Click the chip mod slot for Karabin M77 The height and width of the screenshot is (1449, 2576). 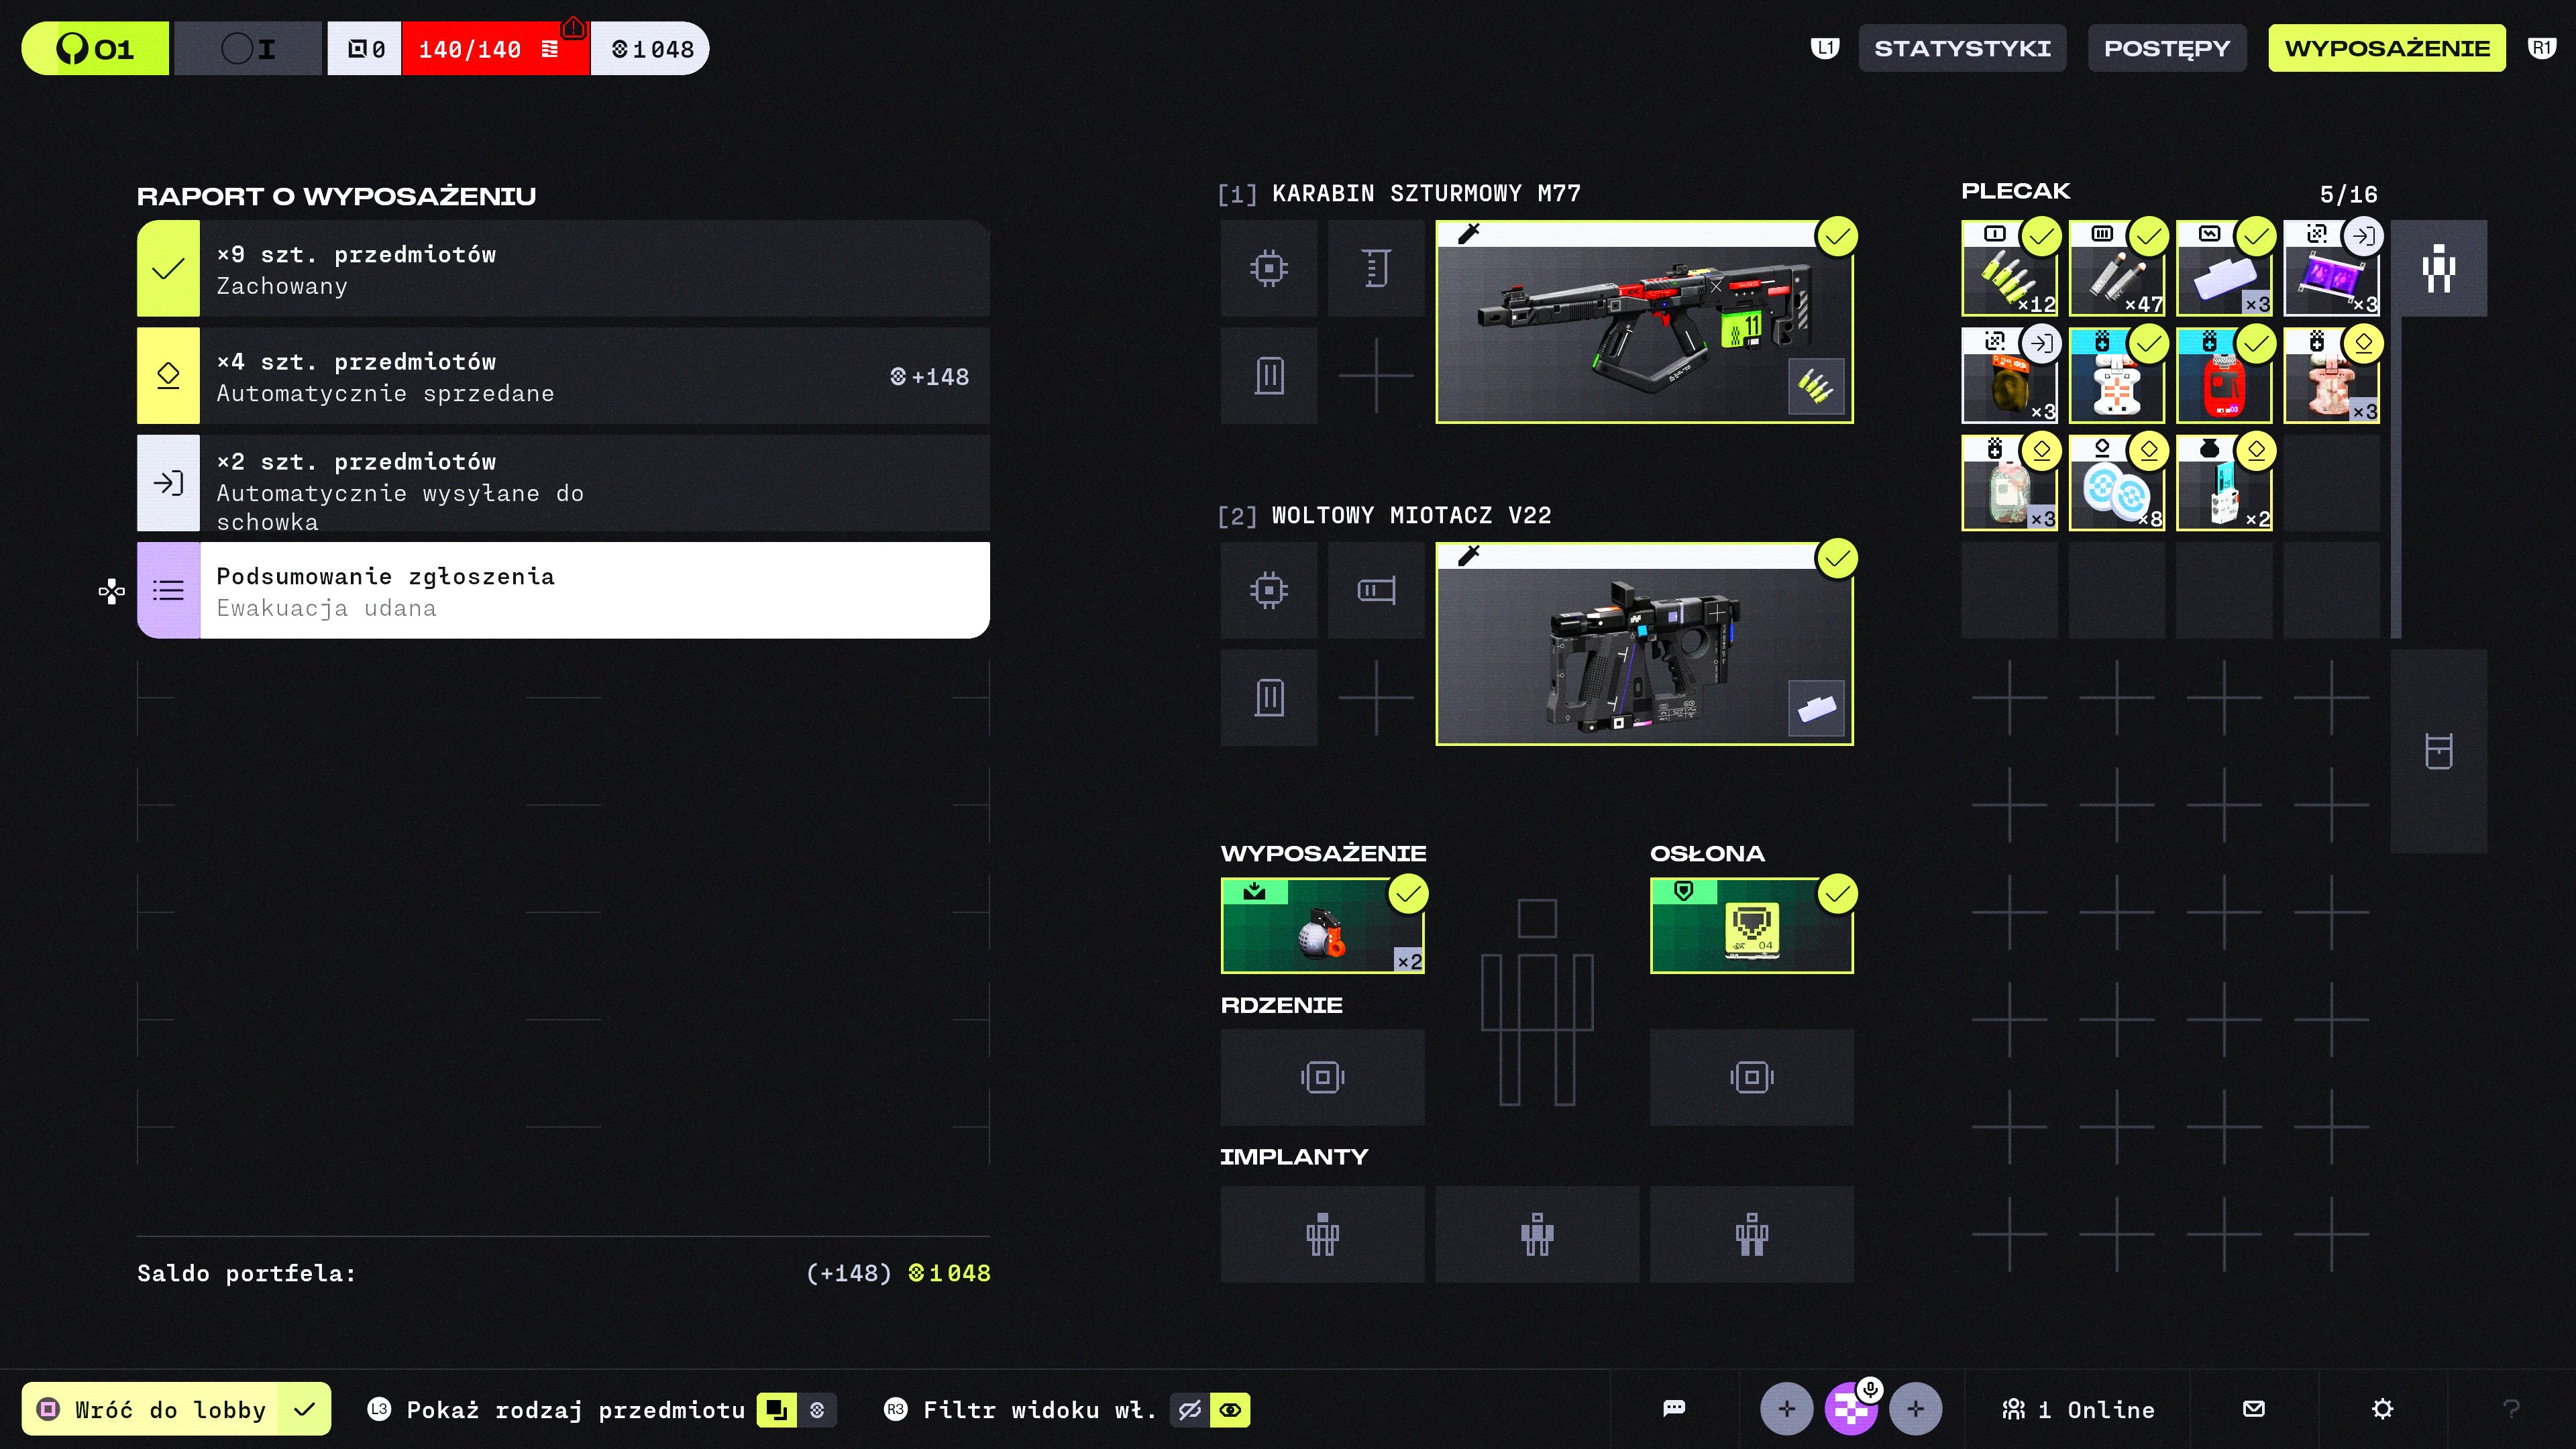1268,268
